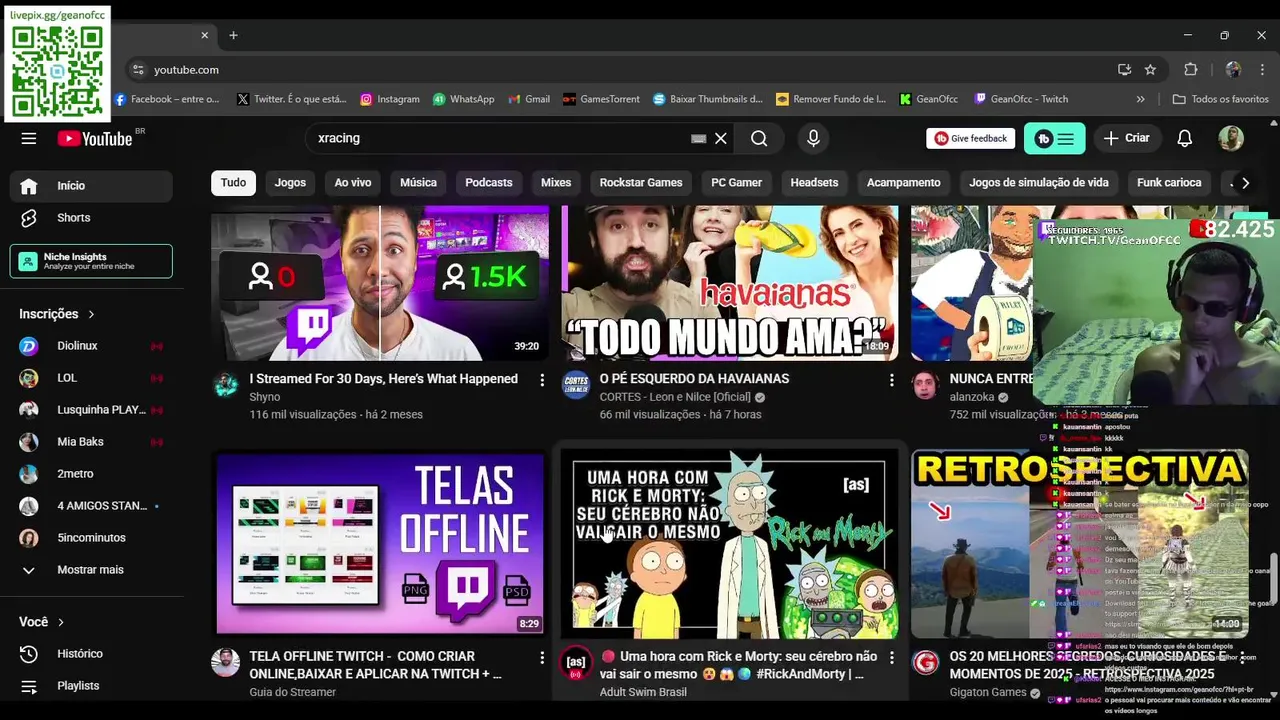Open the YouTube hamburger guide menu
Viewport: 1280px width, 720px height.
(29, 138)
